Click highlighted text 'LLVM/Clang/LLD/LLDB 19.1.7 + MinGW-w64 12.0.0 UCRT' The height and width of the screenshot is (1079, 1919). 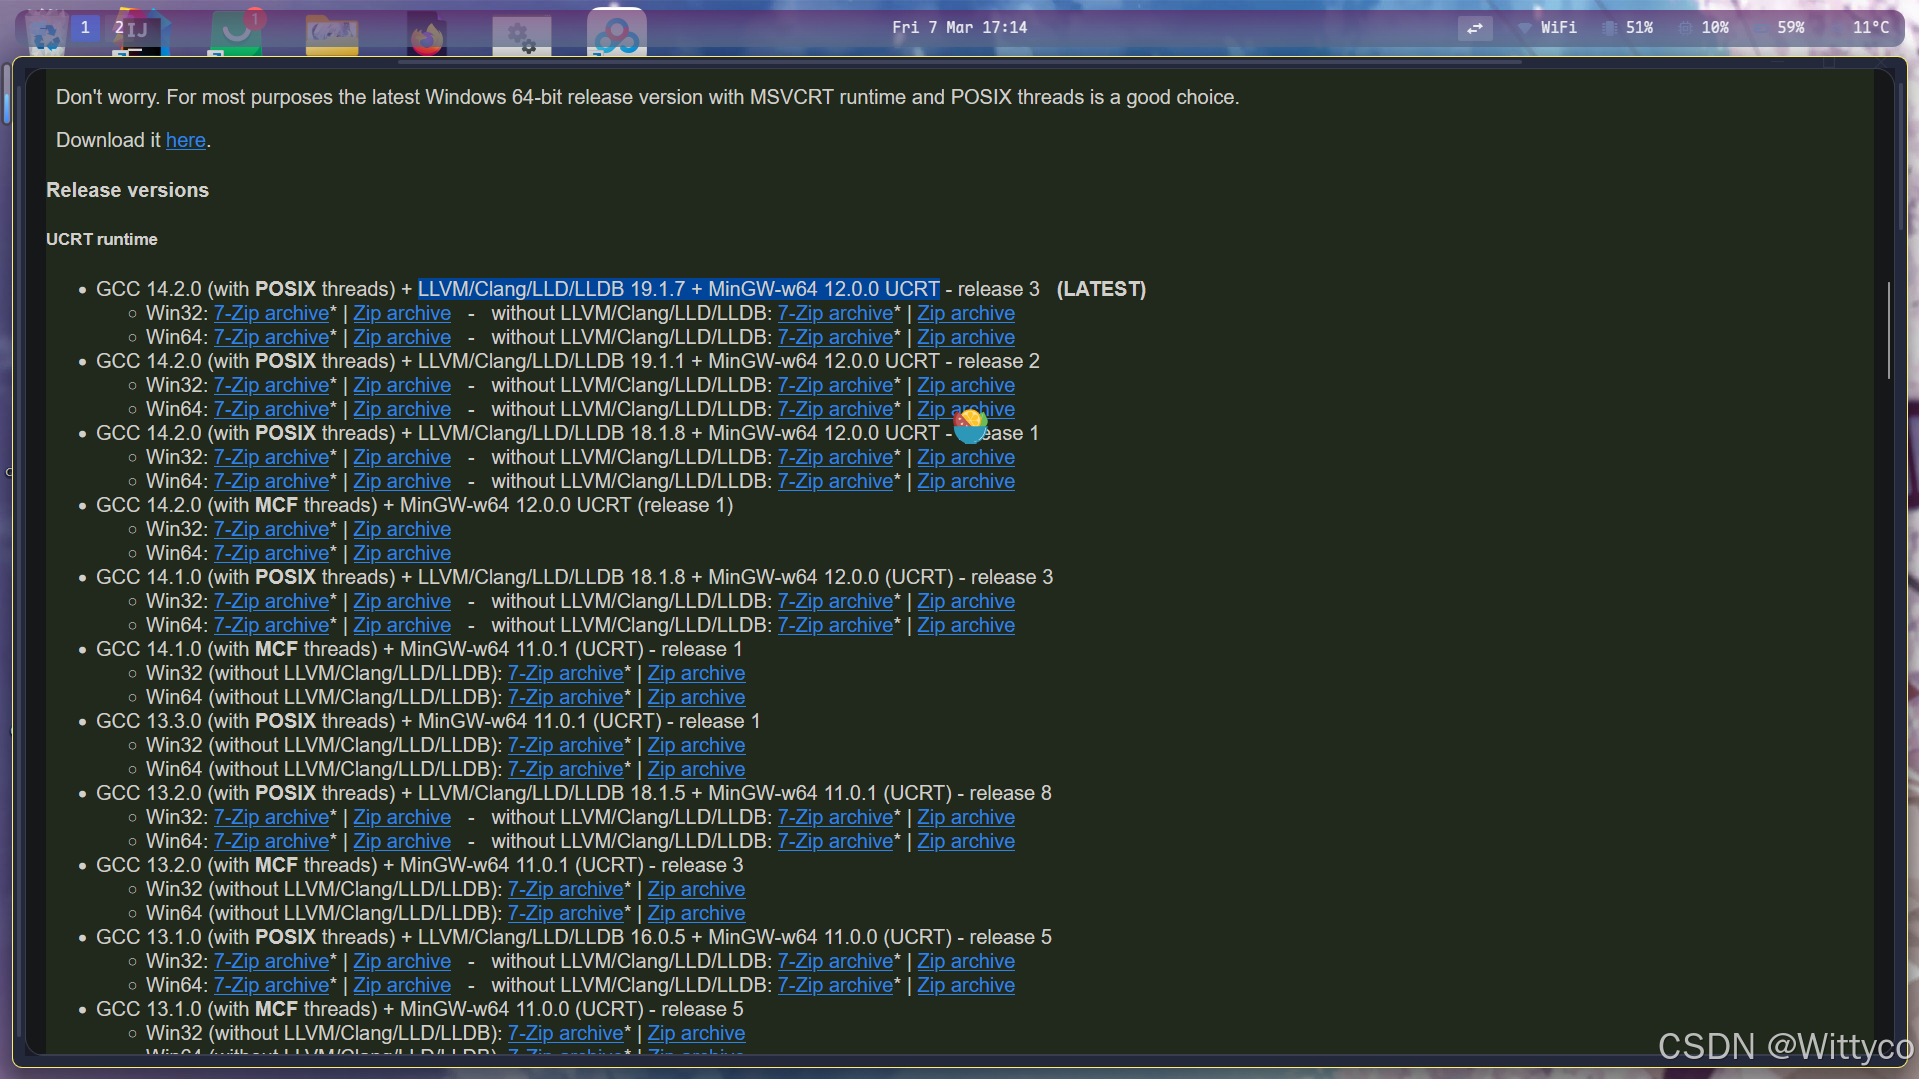click(x=678, y=289)
